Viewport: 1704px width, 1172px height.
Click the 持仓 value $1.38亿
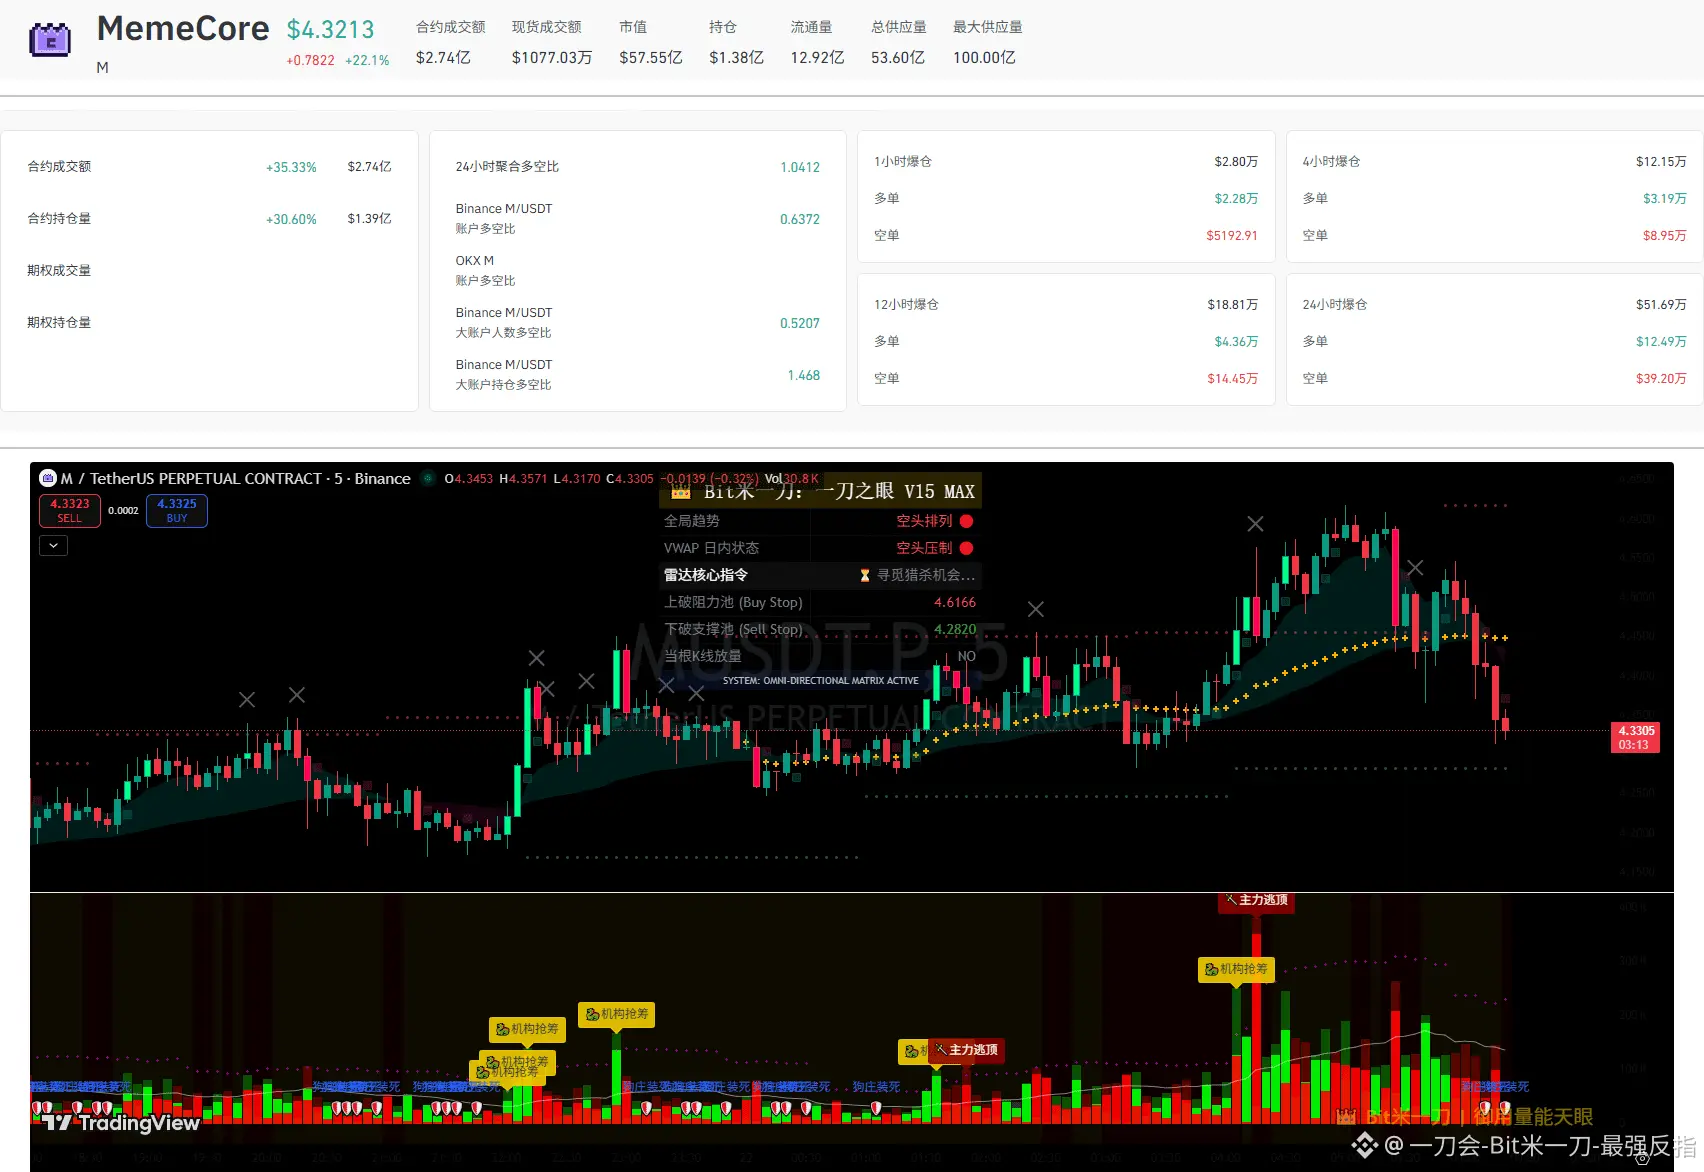click(x=736, y=58)
